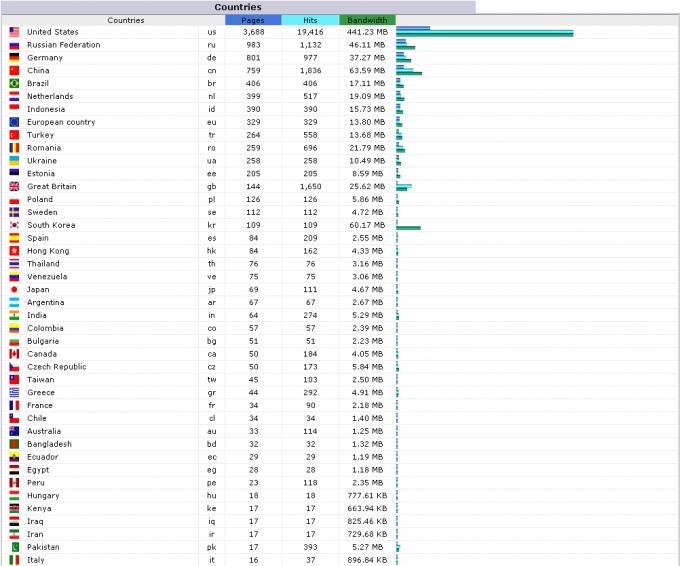
Task: Click the Turkey flag icon
Action: 14,135
